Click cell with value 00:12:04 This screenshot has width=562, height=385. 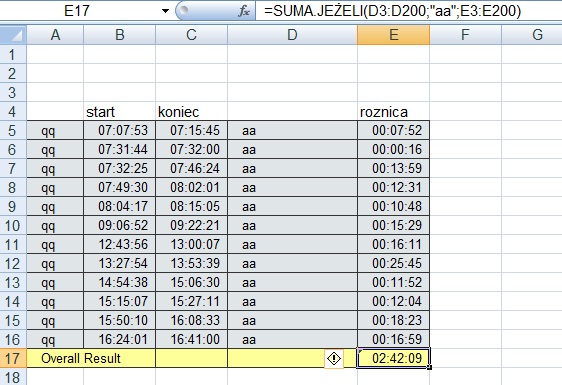394,301
